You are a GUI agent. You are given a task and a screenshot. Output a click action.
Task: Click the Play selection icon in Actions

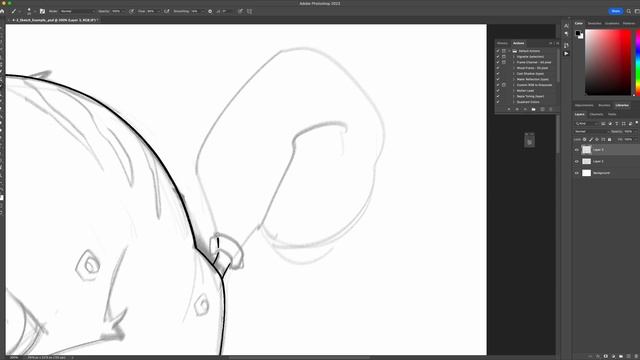[525, 109]
